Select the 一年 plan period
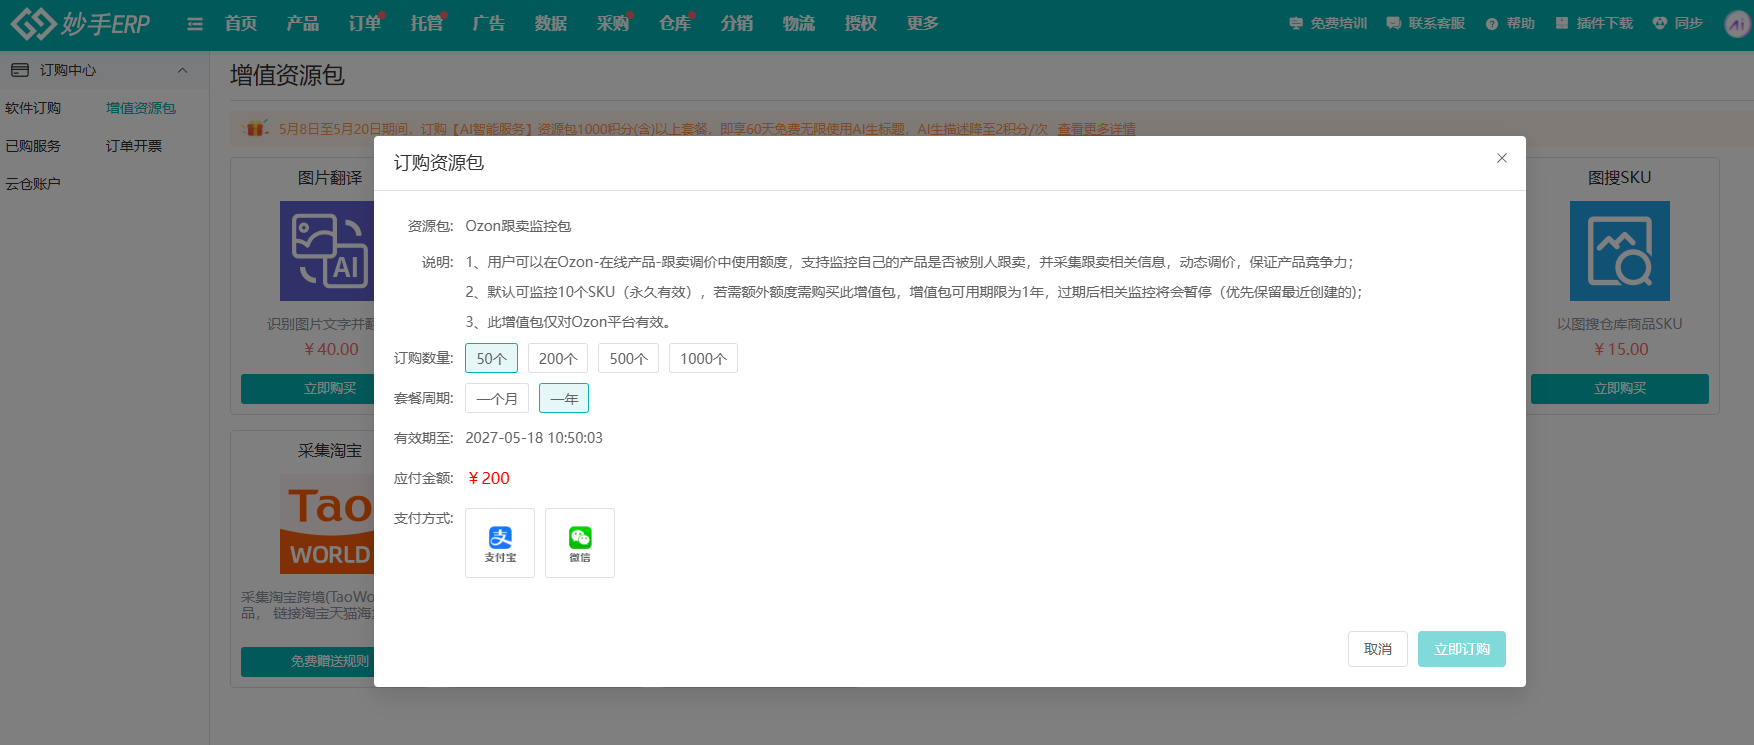 pos(564,398)
